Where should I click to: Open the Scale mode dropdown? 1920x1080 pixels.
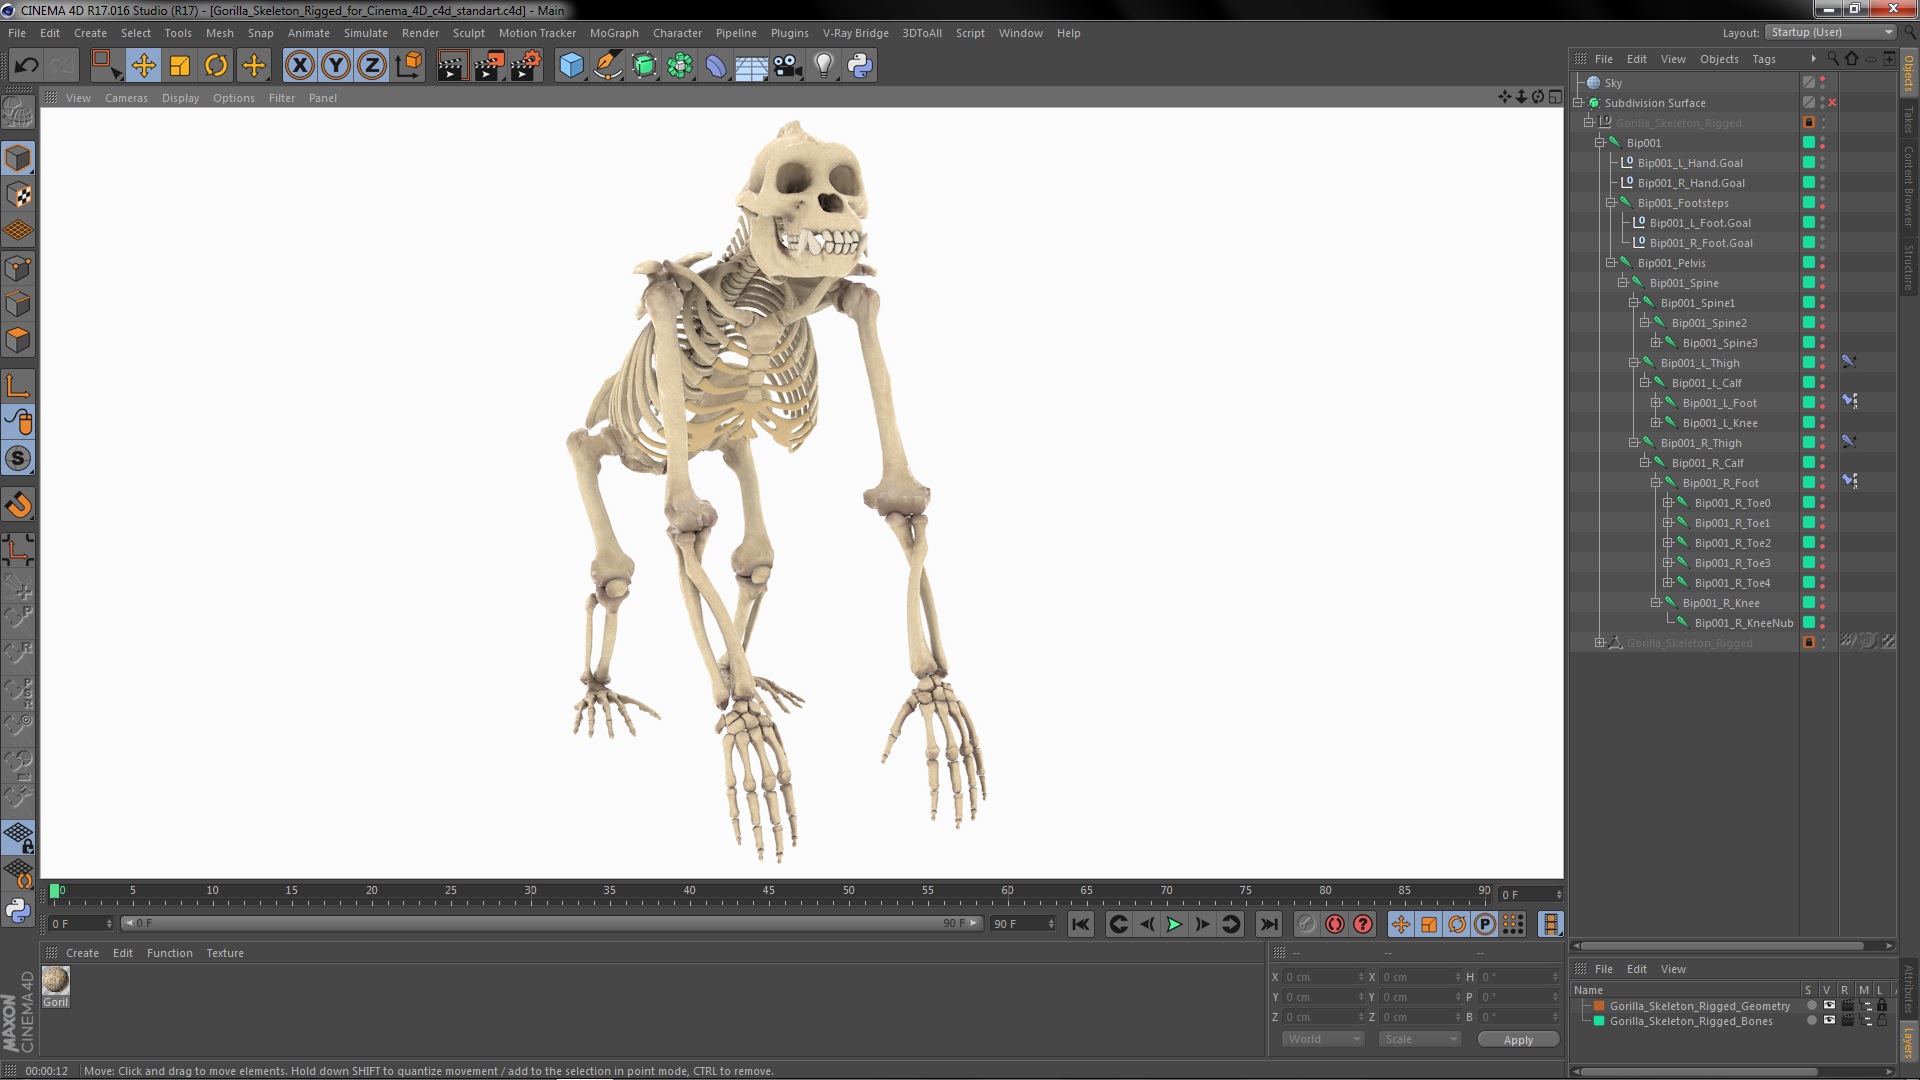(1419, 1039)
